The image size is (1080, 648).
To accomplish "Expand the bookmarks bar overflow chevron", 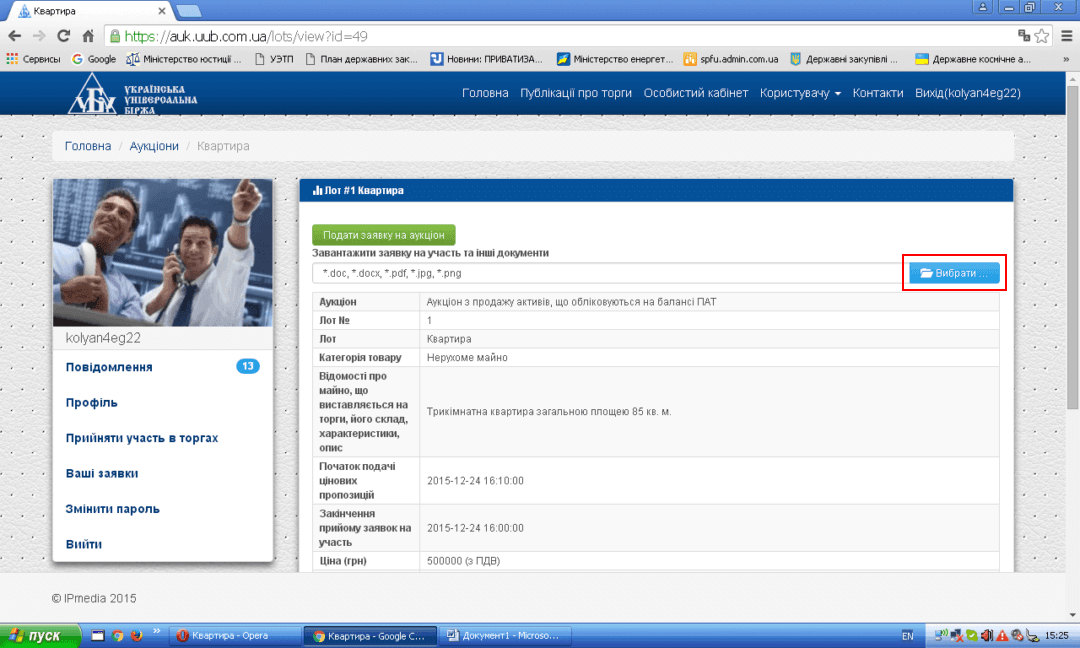I will 1066,59.
